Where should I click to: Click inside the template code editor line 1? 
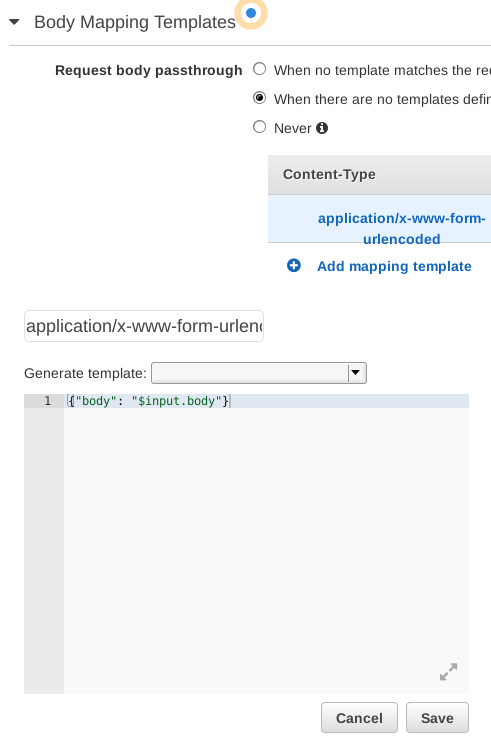266,401
